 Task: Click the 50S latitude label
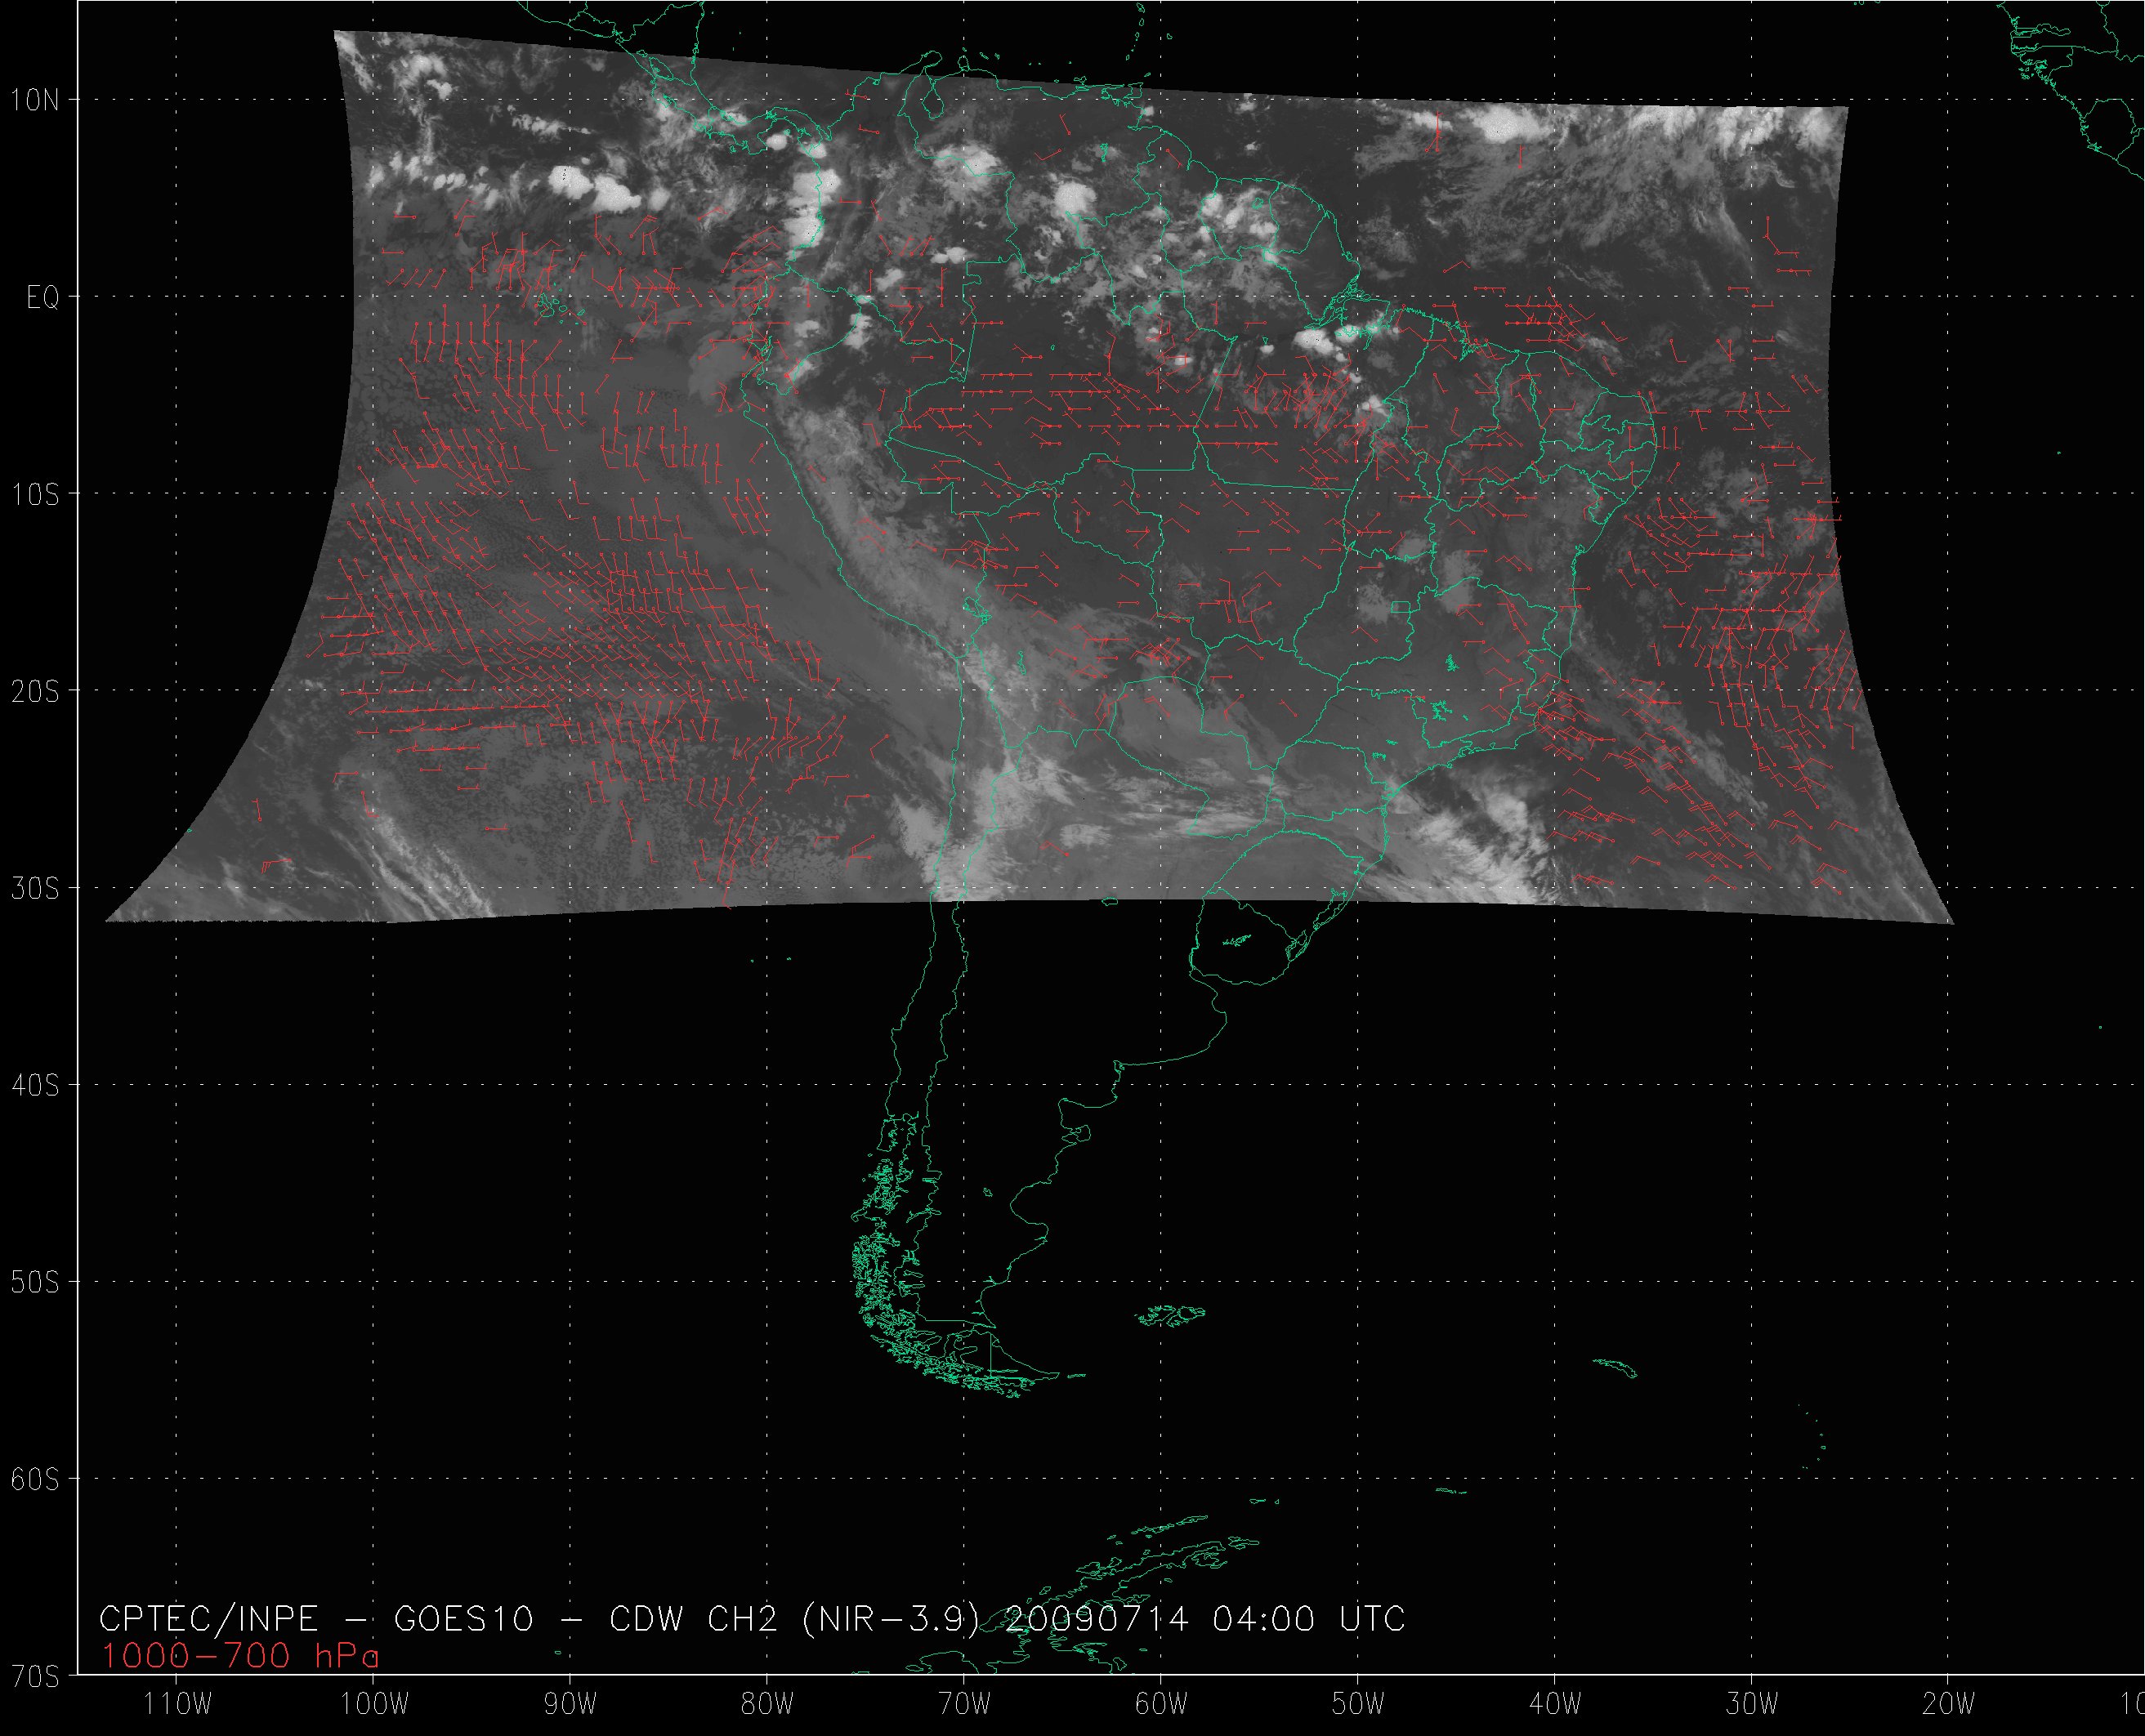pos(35,1282)
